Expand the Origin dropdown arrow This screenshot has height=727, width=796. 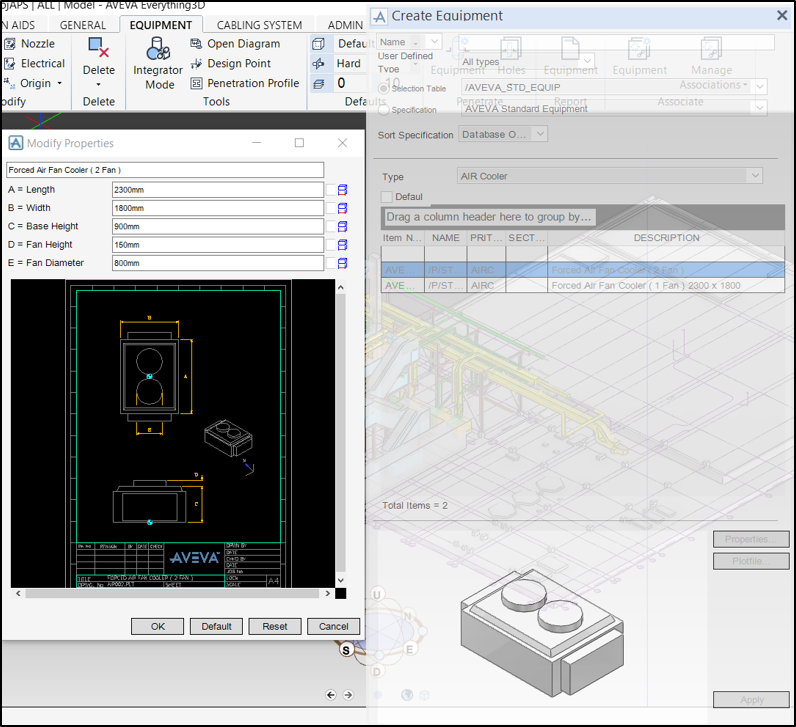click(x=59, y=83)
